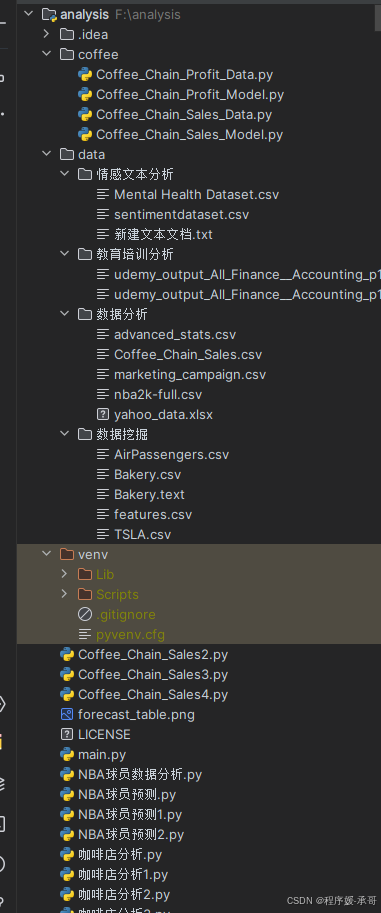Image resolution: width=381 pixels, height=913 pixels.
Task: Collapse the 数据挖掘 folder
Action: (x=64, y=434)
